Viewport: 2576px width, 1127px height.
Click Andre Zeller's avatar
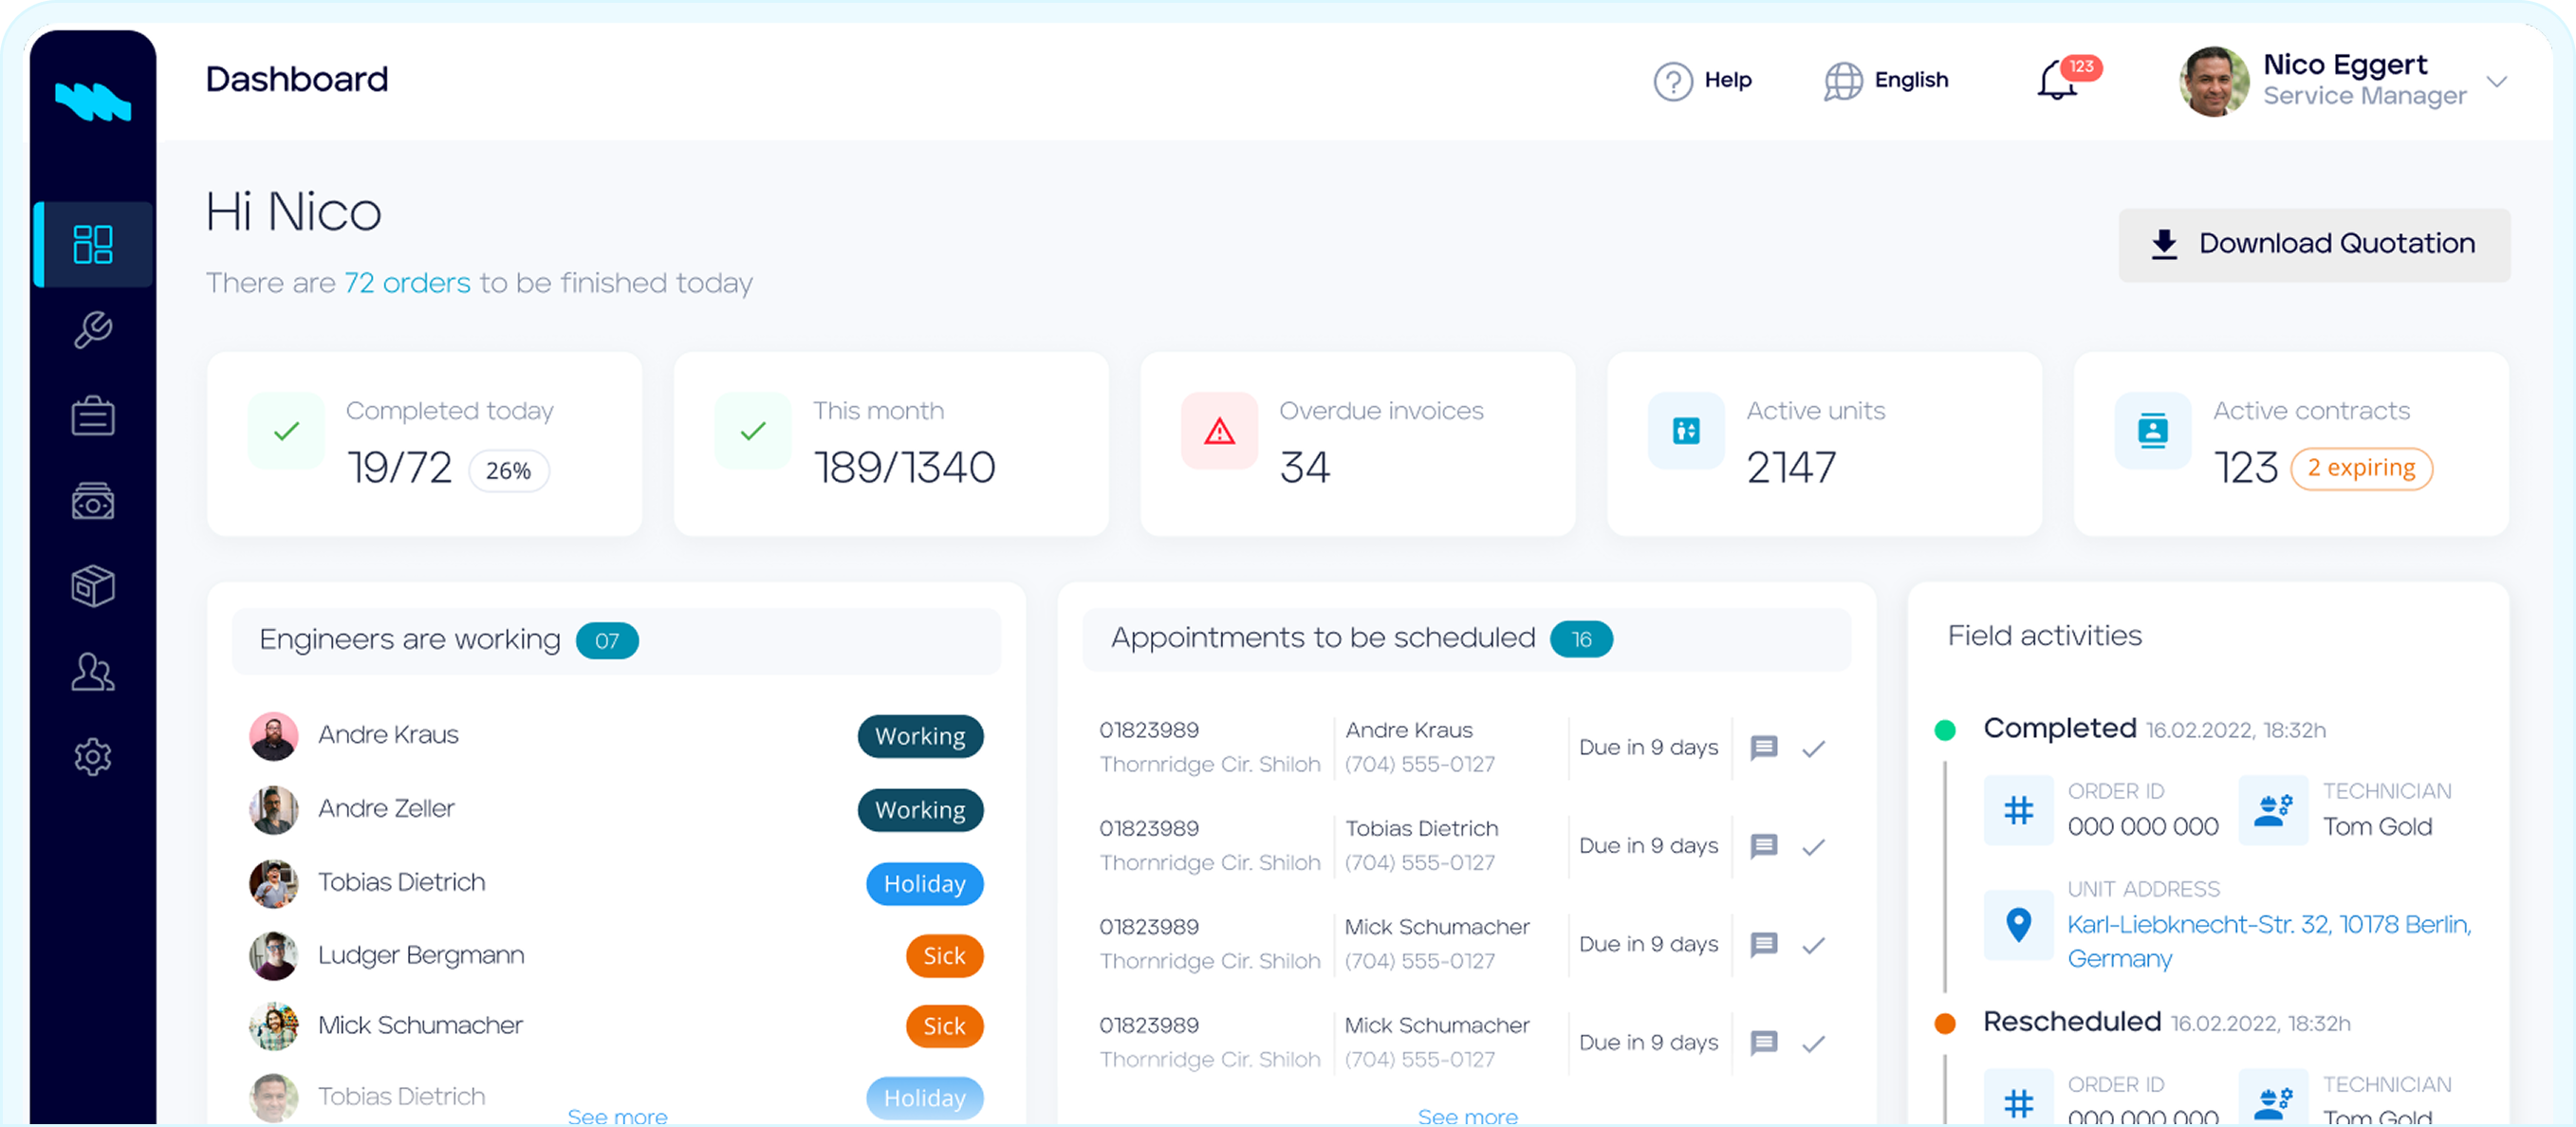pyautogui.click(x=273, y=810)
